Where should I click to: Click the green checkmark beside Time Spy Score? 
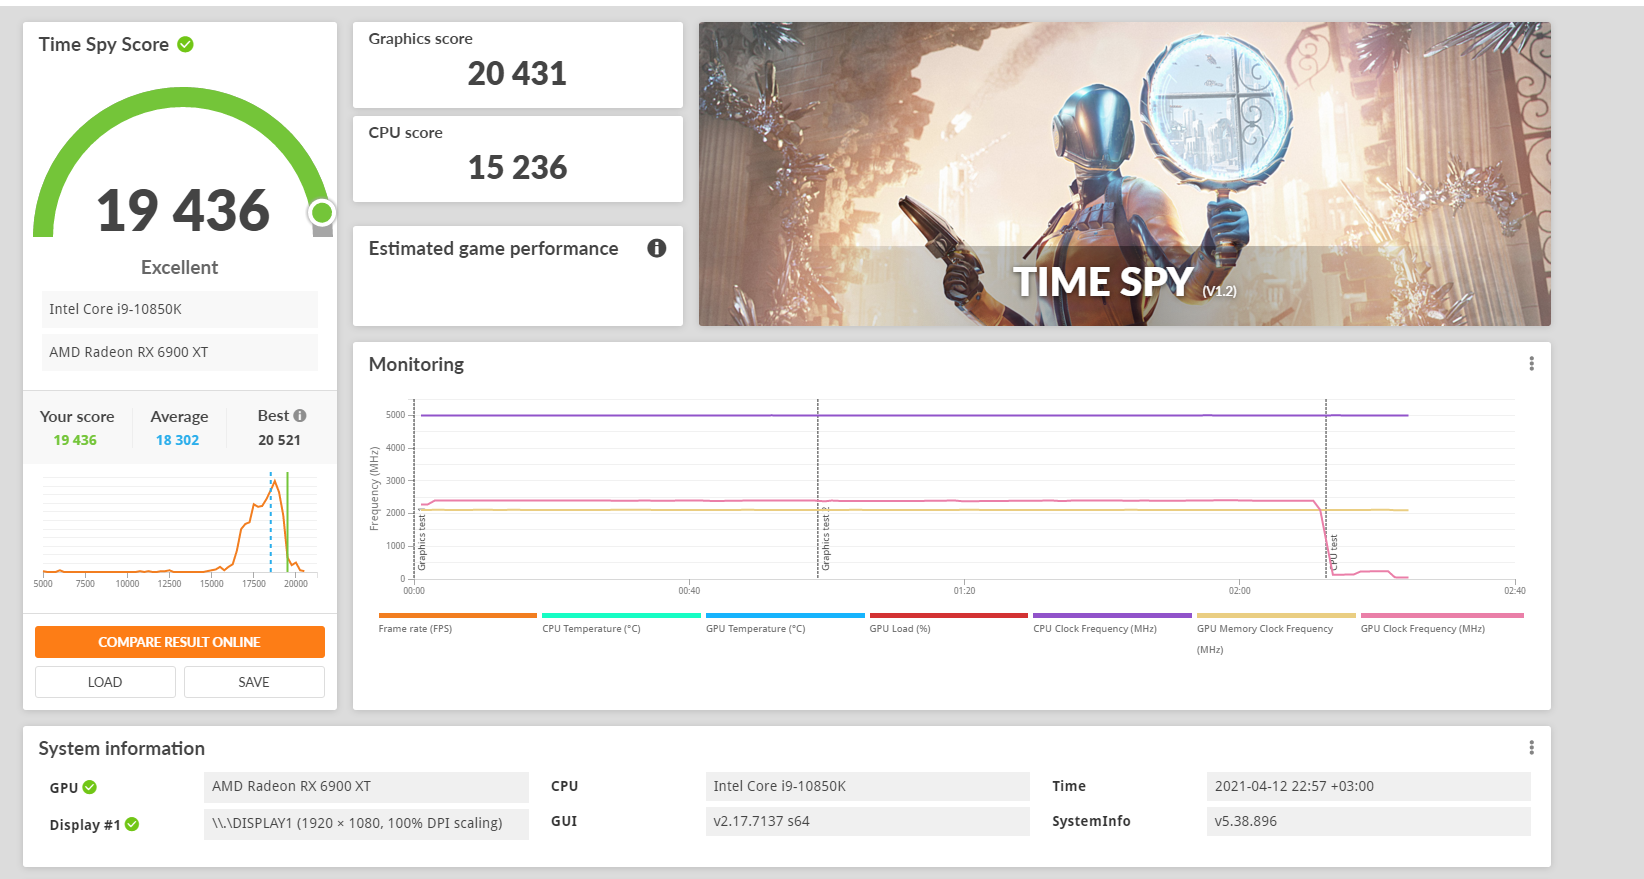[x=185, y=44]
